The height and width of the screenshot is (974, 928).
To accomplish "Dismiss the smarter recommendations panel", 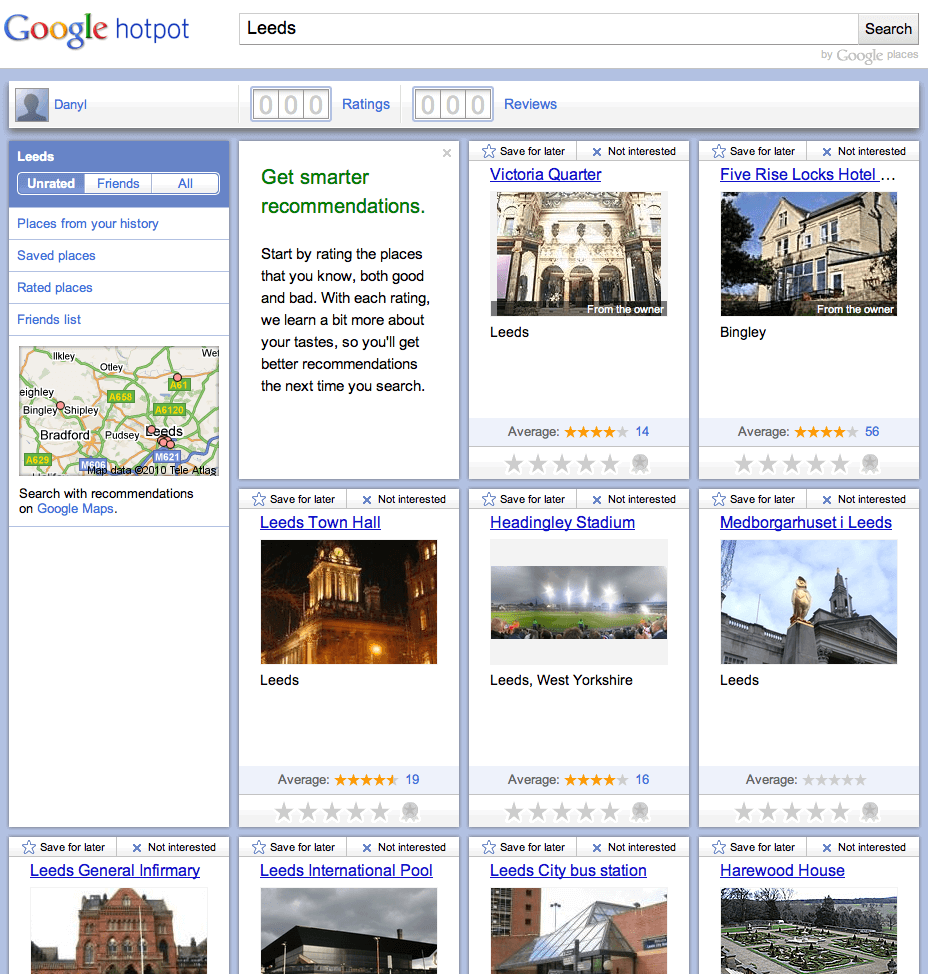I will 447,153.
